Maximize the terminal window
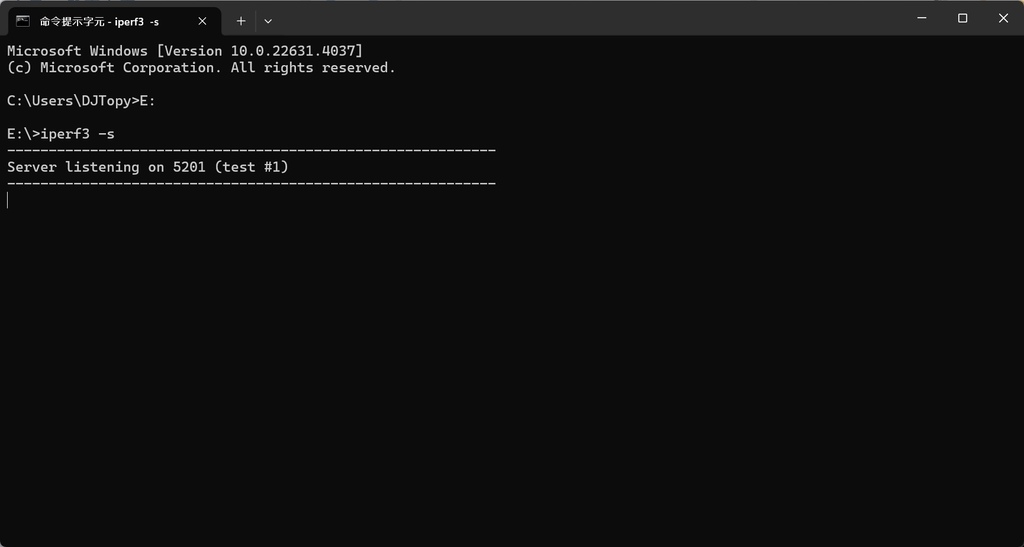Viewport: 1024px width, 547px height. click(963, 18)
